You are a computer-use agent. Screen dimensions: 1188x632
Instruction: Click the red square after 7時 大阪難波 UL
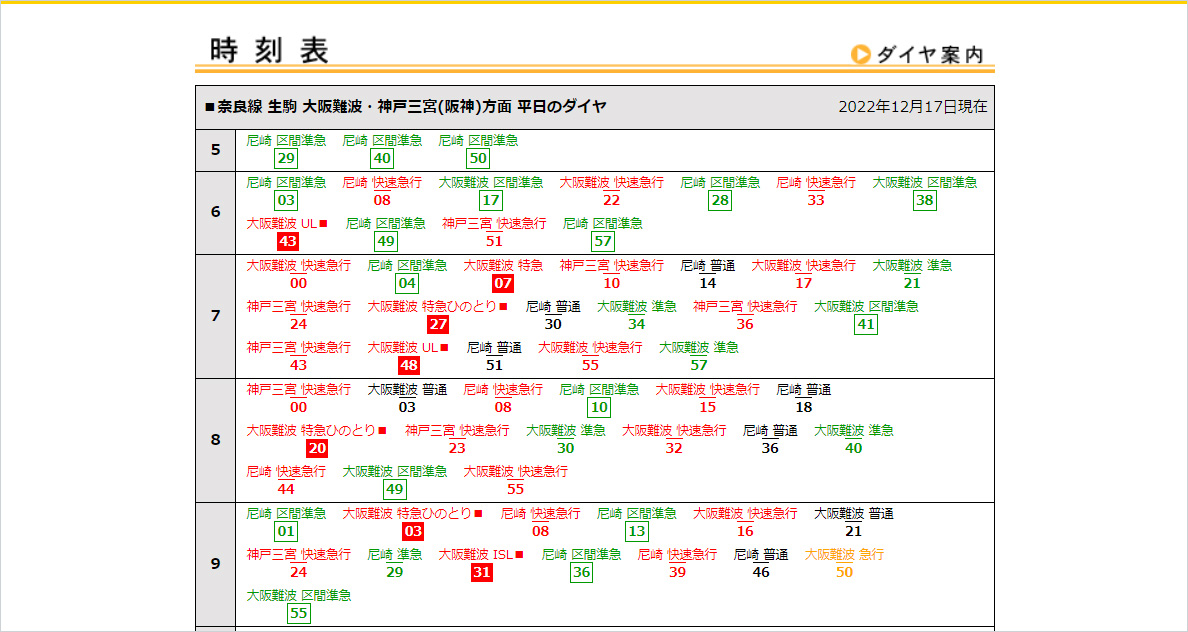coord(444,348)
